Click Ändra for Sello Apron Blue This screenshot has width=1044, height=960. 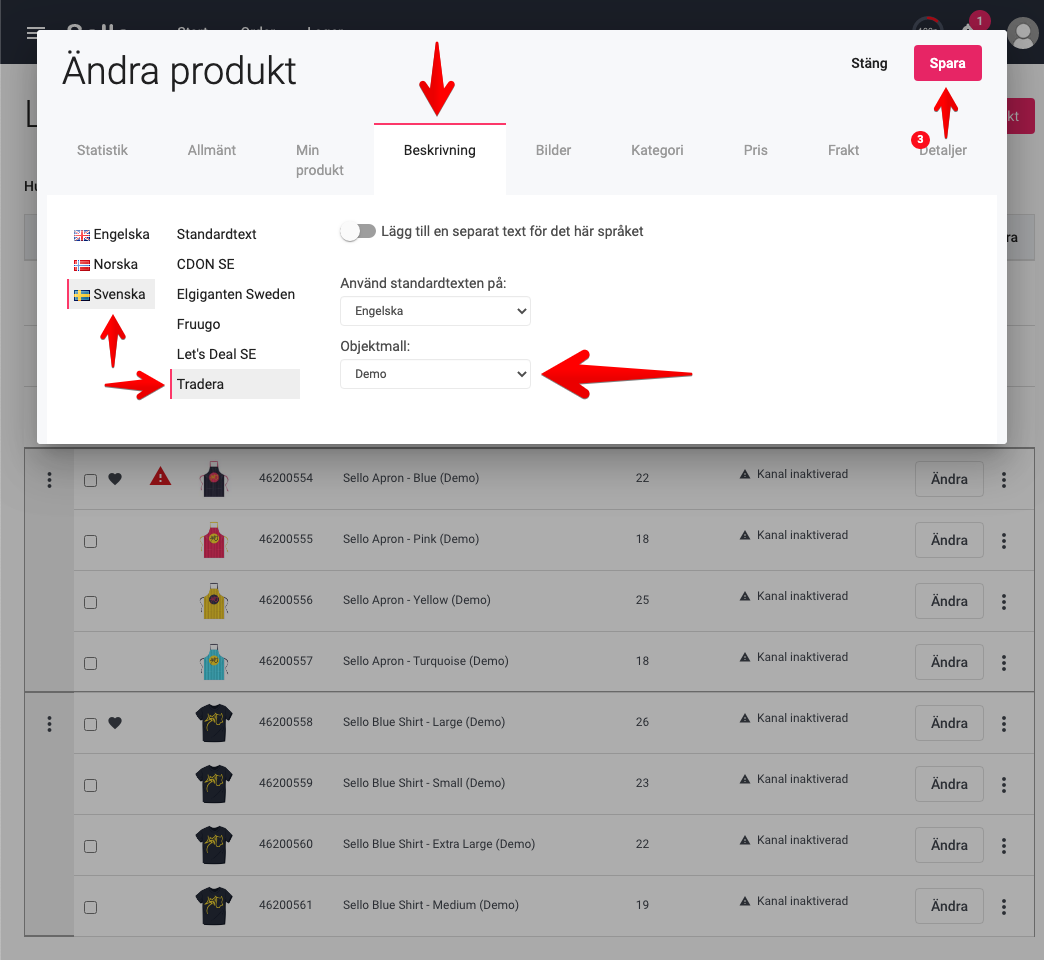949,479
